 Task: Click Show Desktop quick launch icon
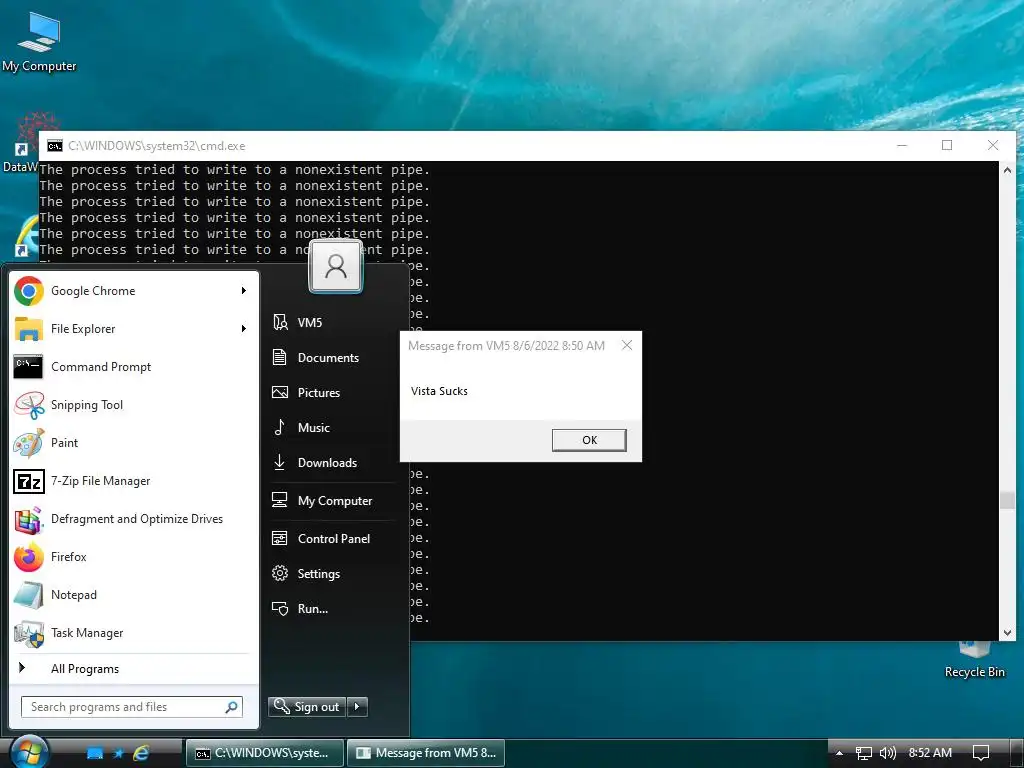pos(95,753)
